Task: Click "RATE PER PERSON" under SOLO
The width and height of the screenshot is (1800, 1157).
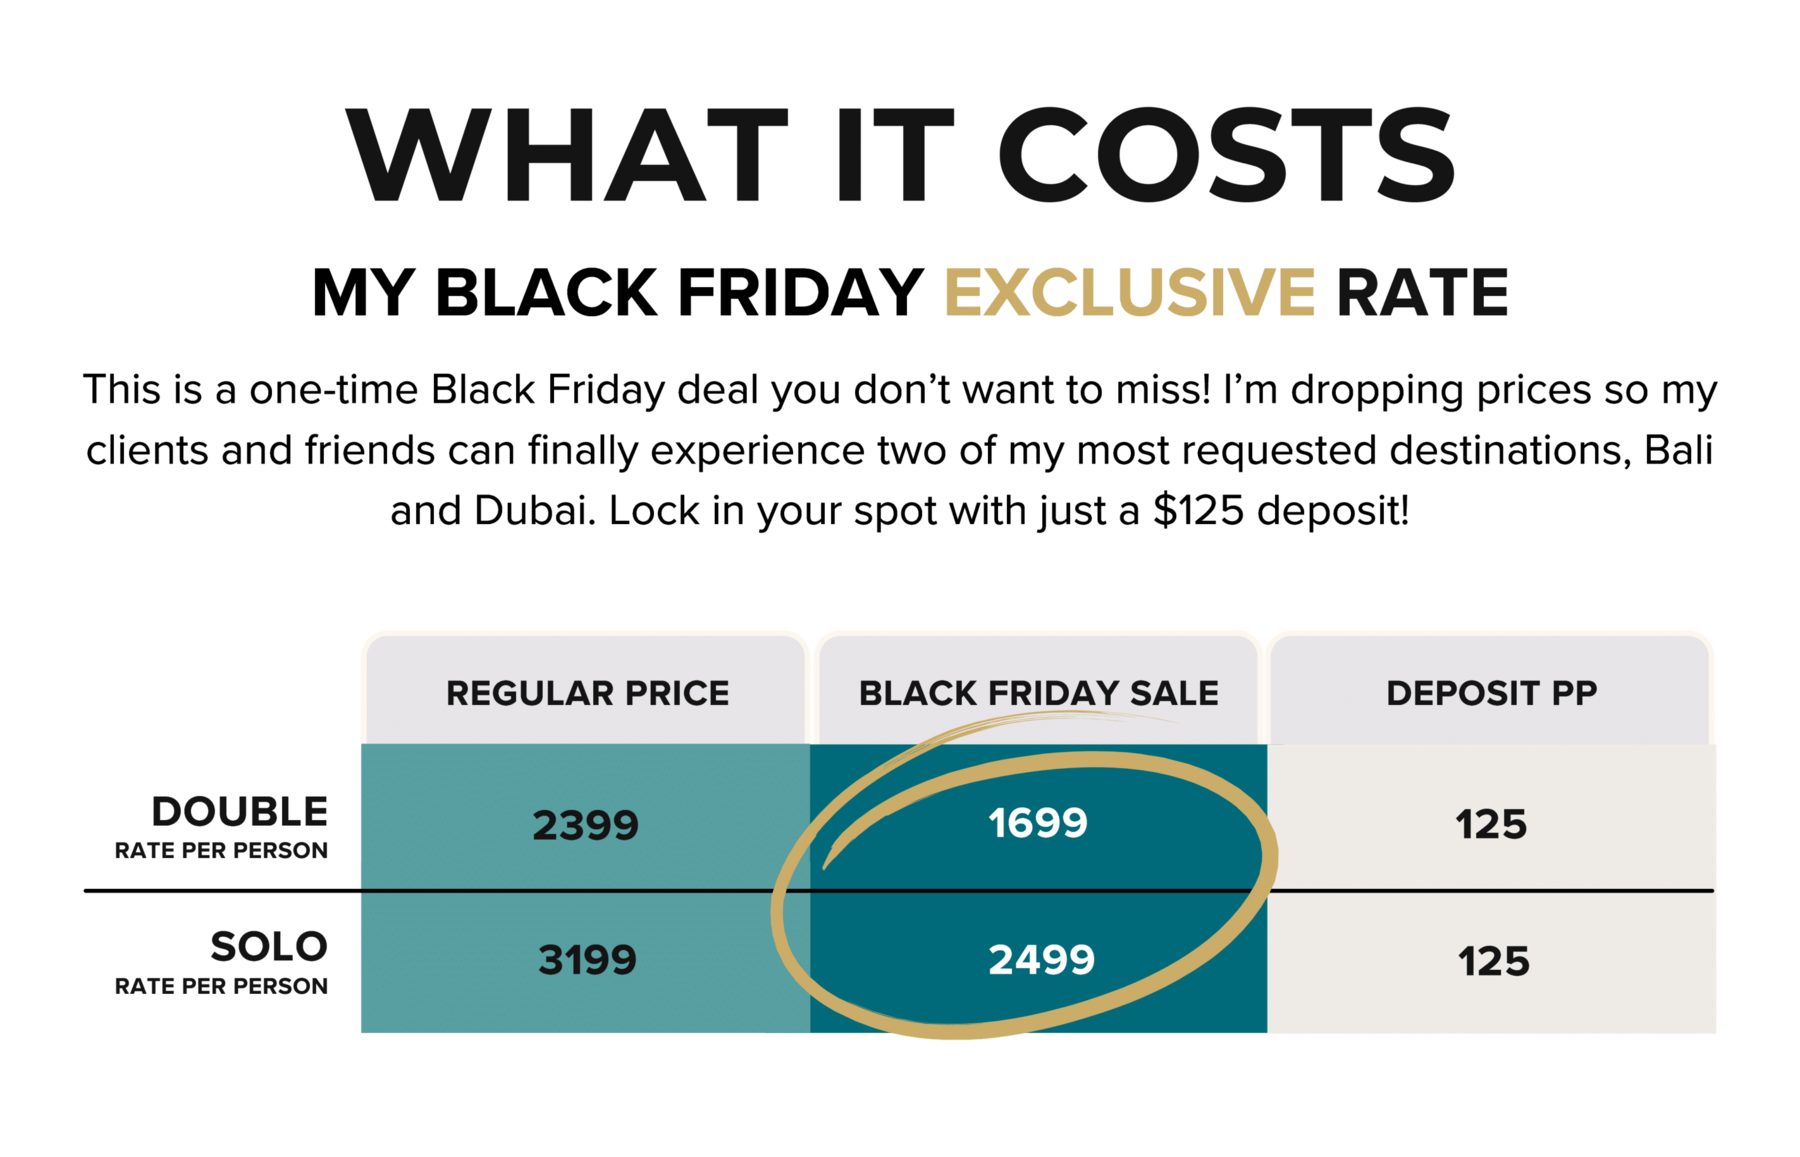Action: (221, 987)
